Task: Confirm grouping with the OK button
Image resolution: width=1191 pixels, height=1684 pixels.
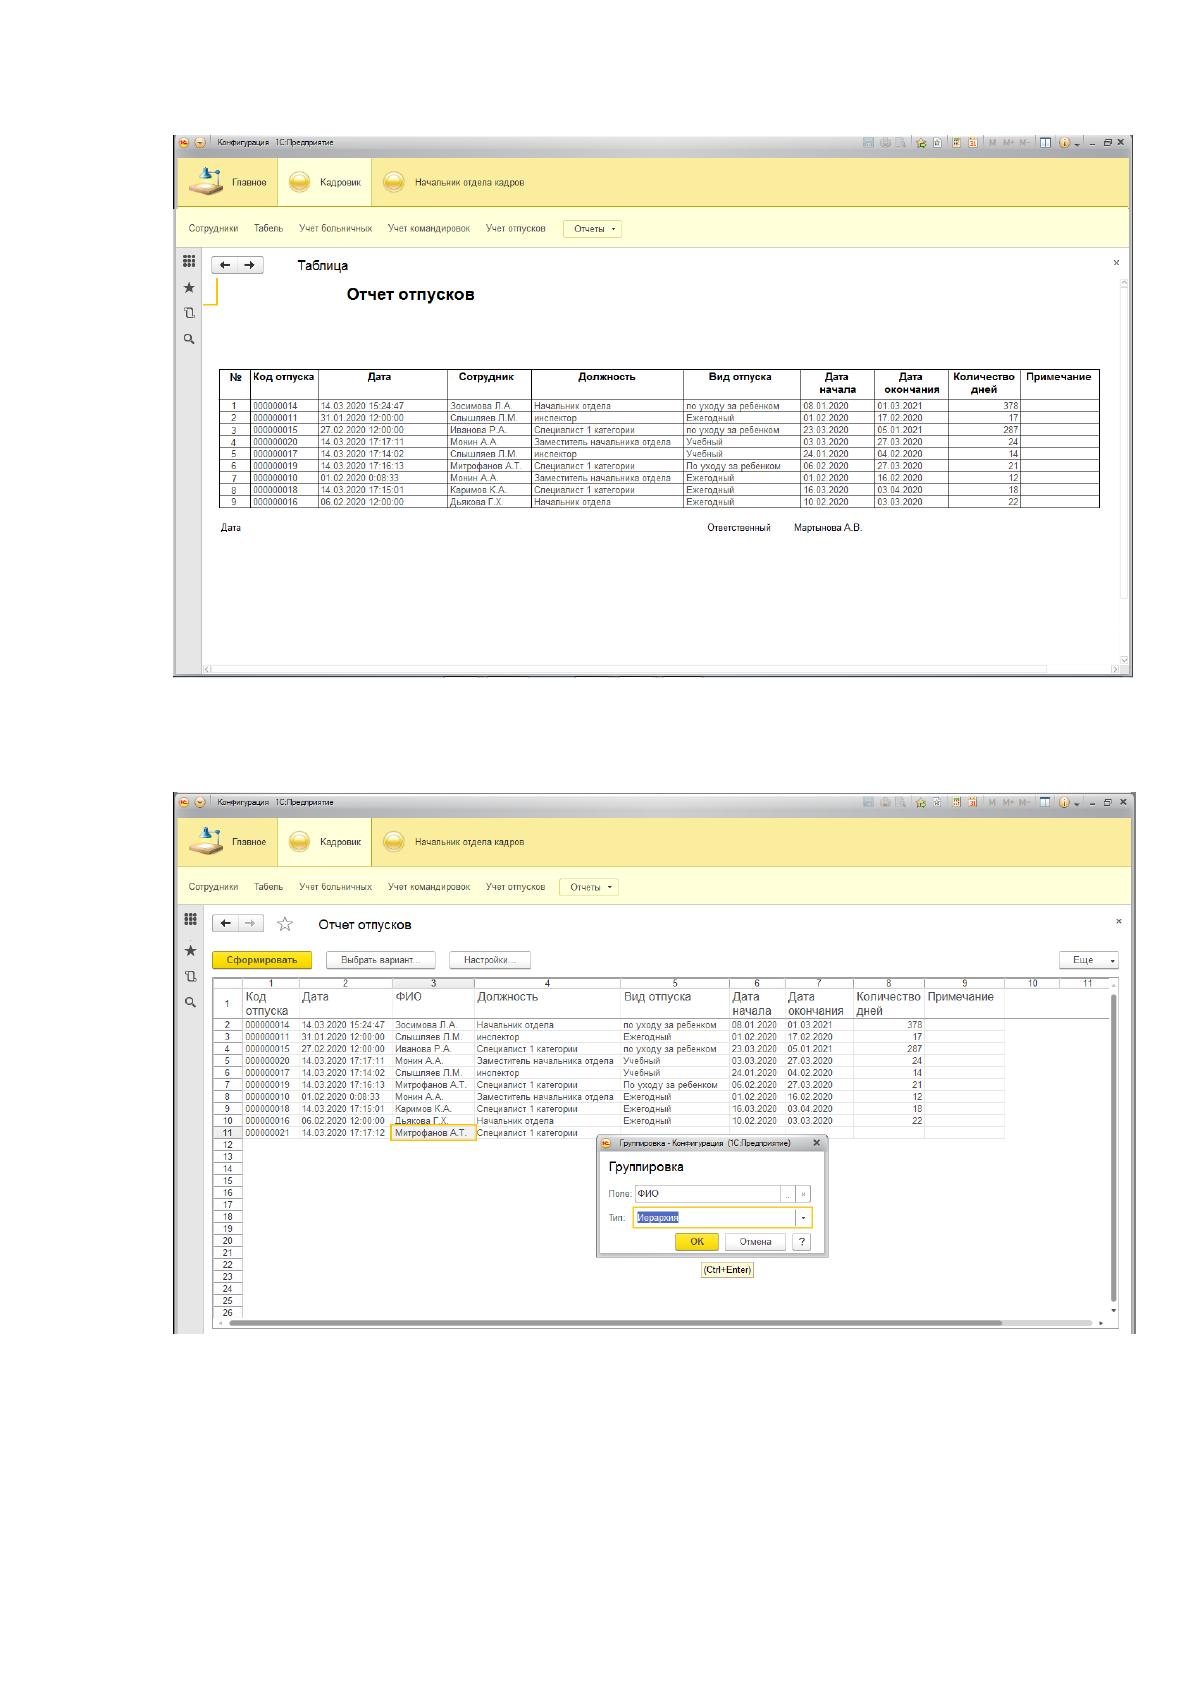Action: click(697, 1241)
